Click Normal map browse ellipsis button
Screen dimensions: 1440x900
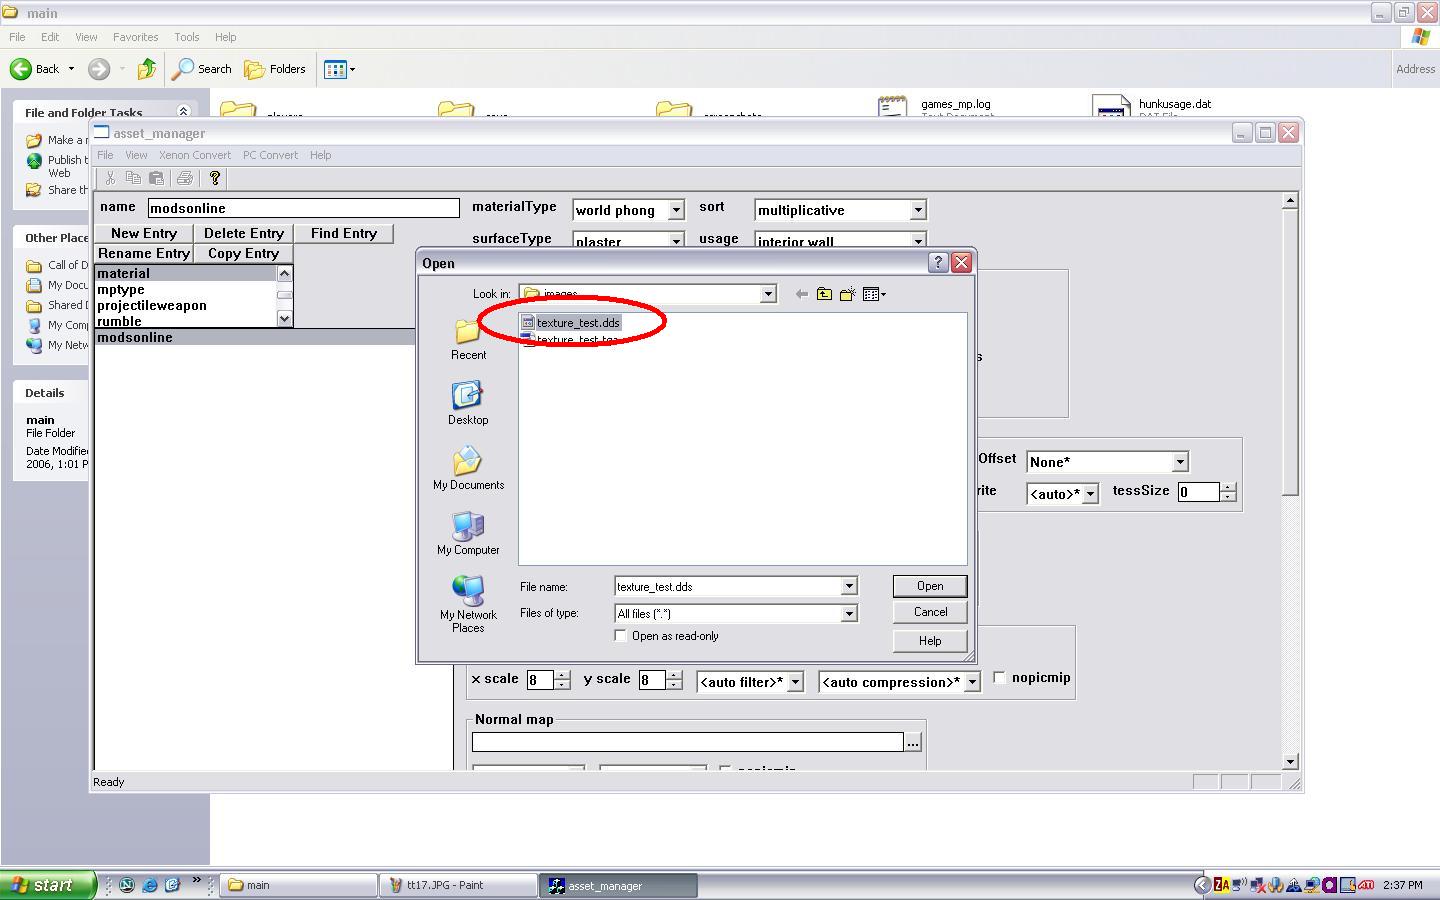(x=913, y=742)
